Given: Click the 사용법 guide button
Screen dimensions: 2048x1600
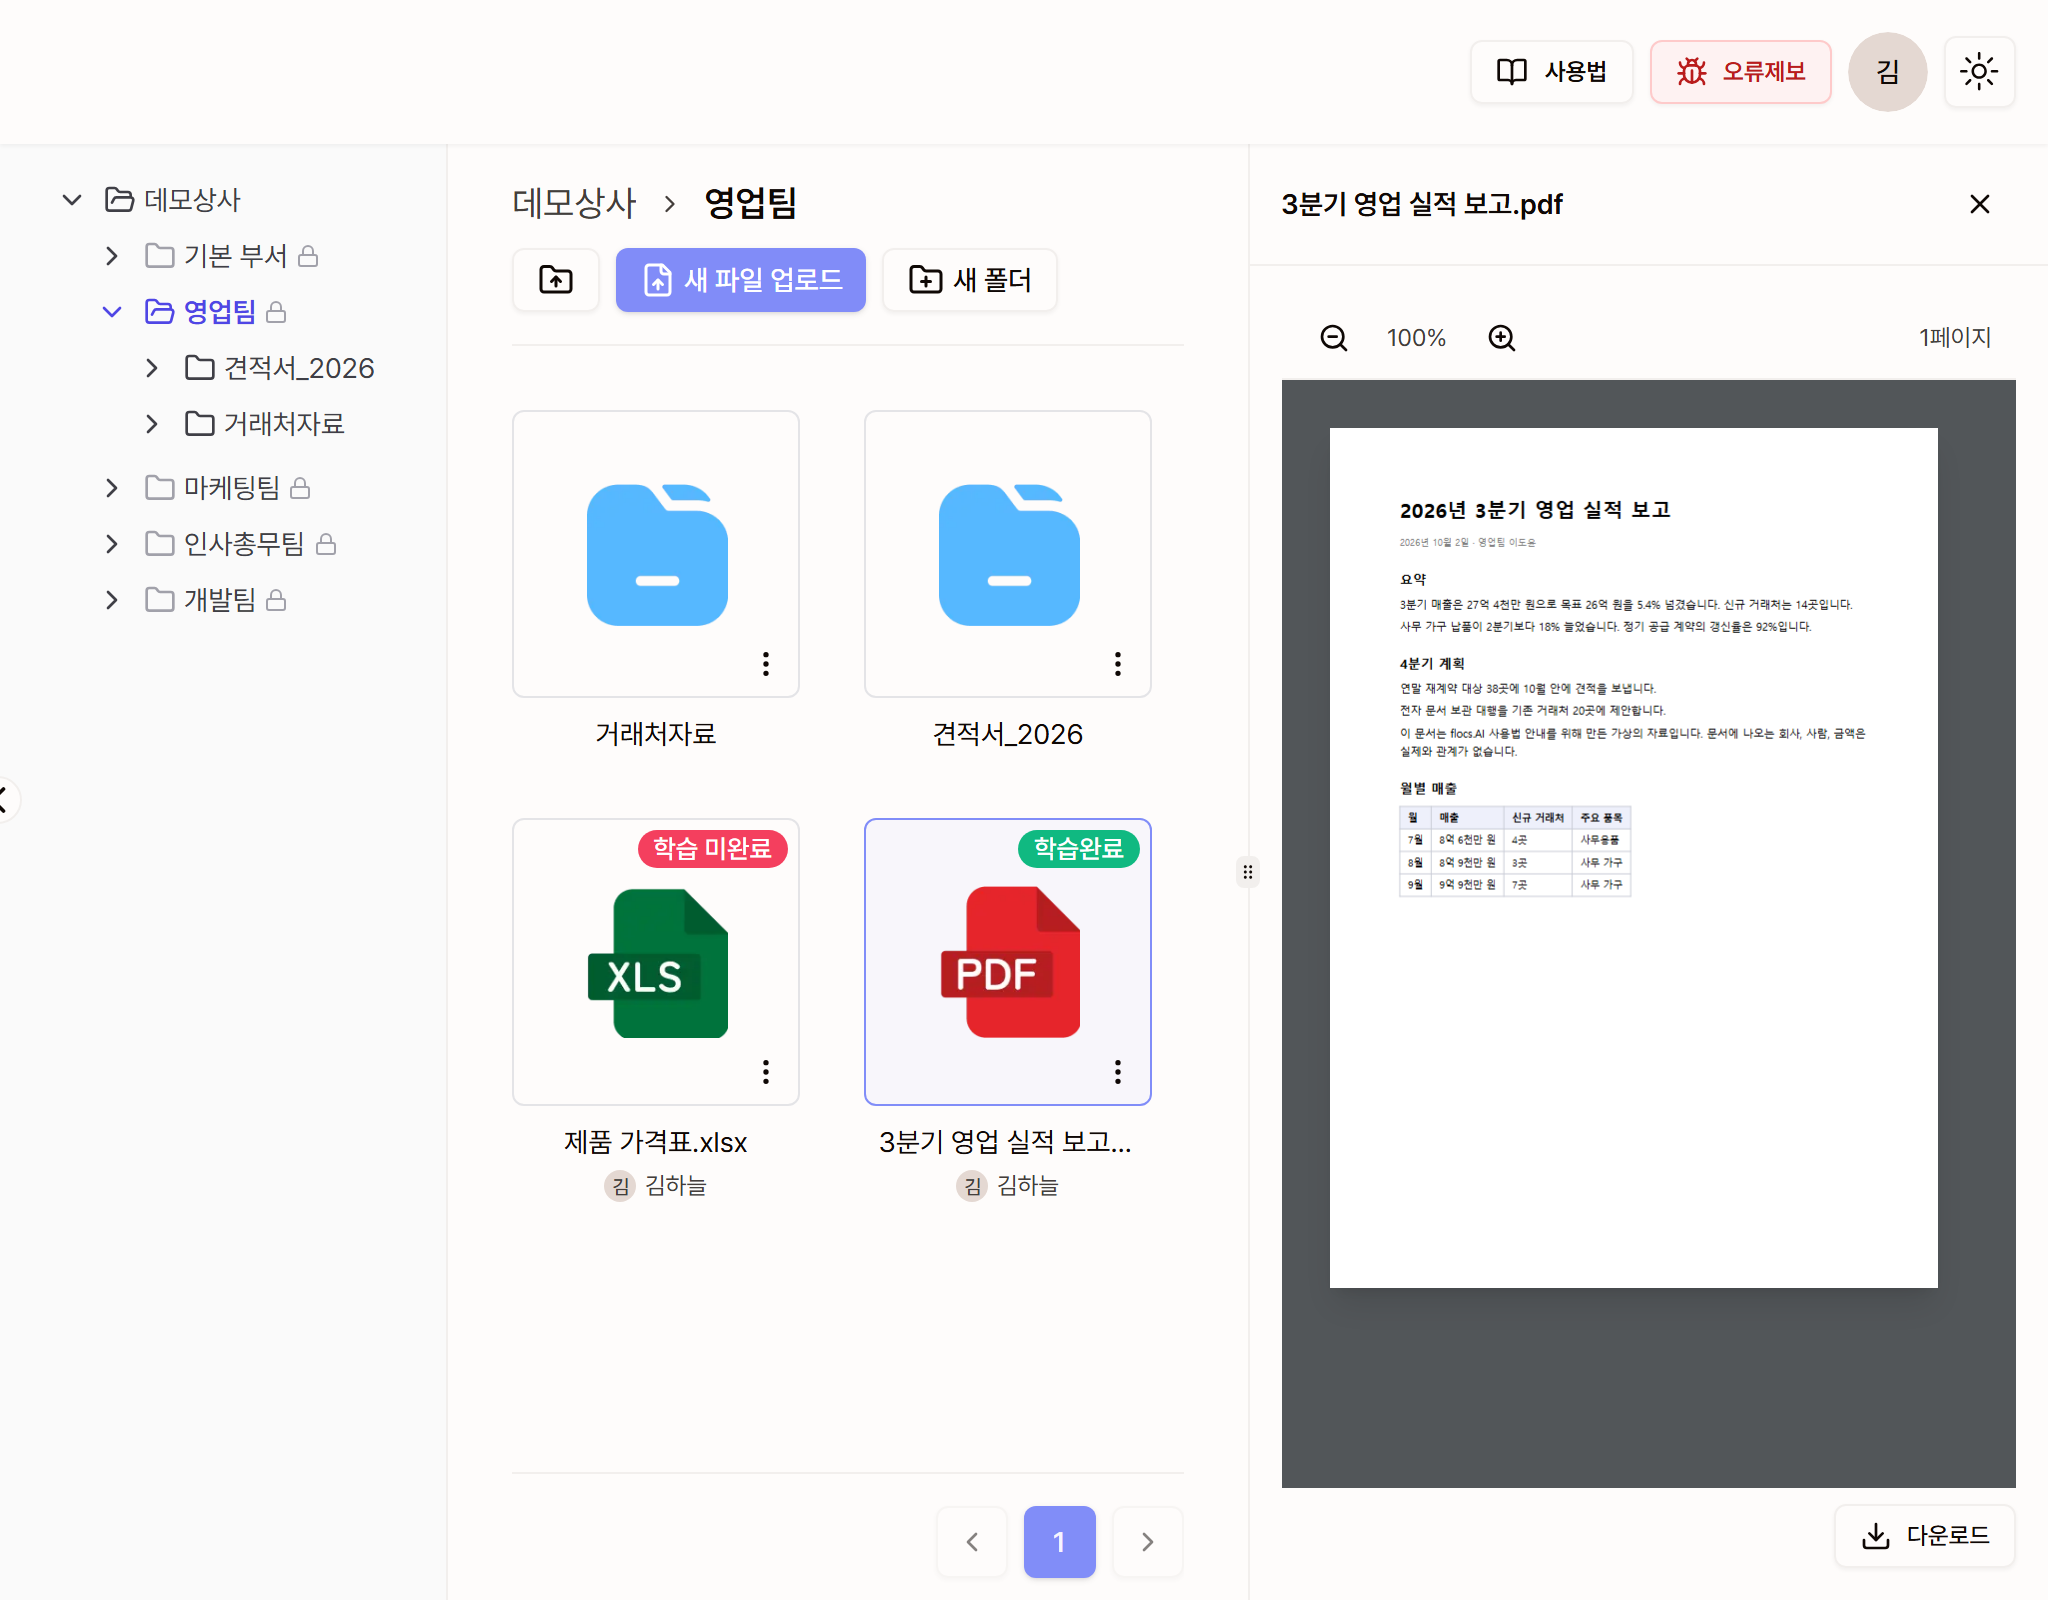Looking at the screenshot, I should point(1551,72).
